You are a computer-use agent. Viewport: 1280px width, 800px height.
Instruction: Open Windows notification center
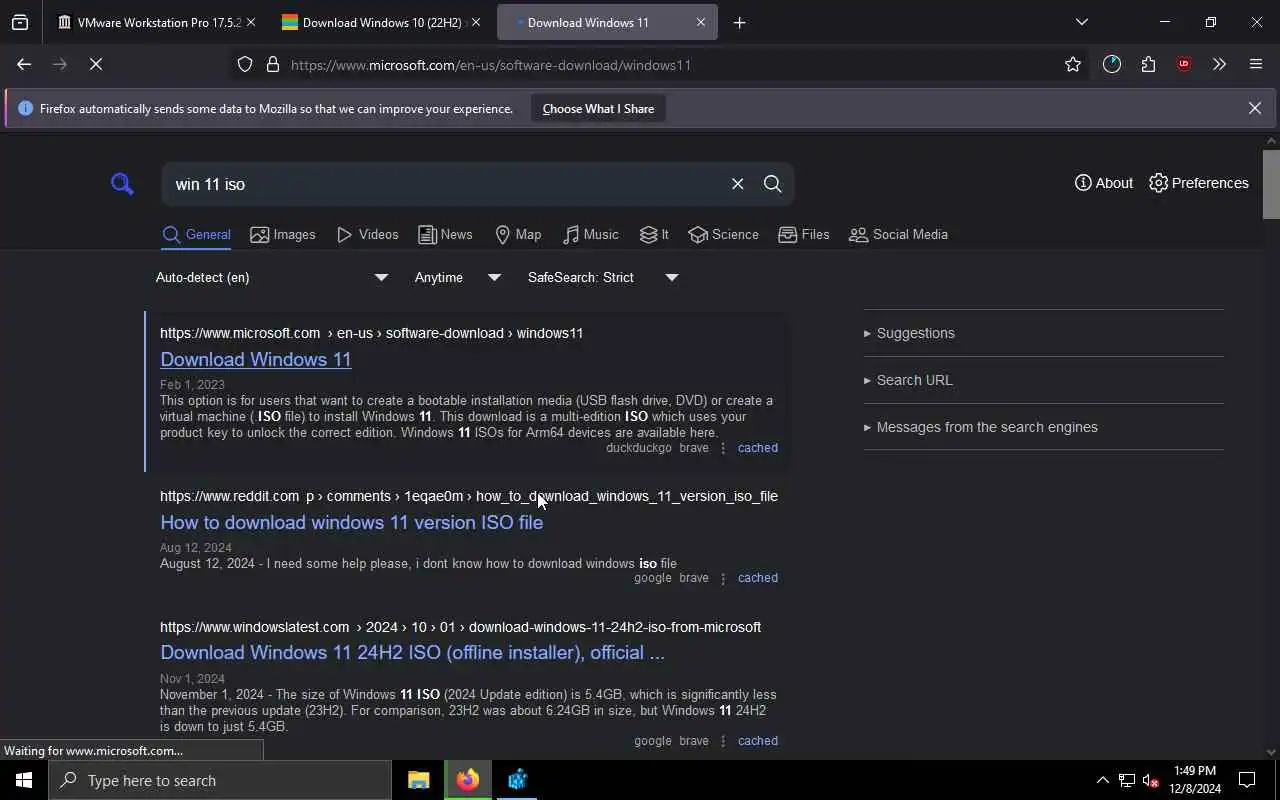pos(1247,780)
